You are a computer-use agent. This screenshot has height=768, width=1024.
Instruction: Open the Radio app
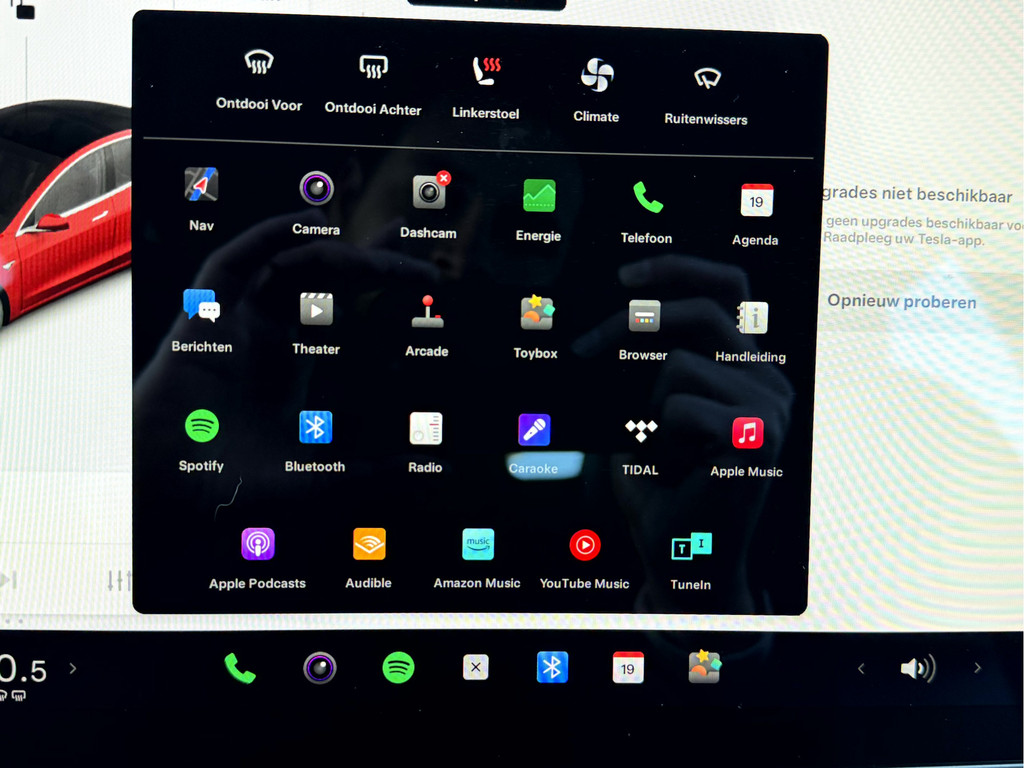[x=426, y=428]
